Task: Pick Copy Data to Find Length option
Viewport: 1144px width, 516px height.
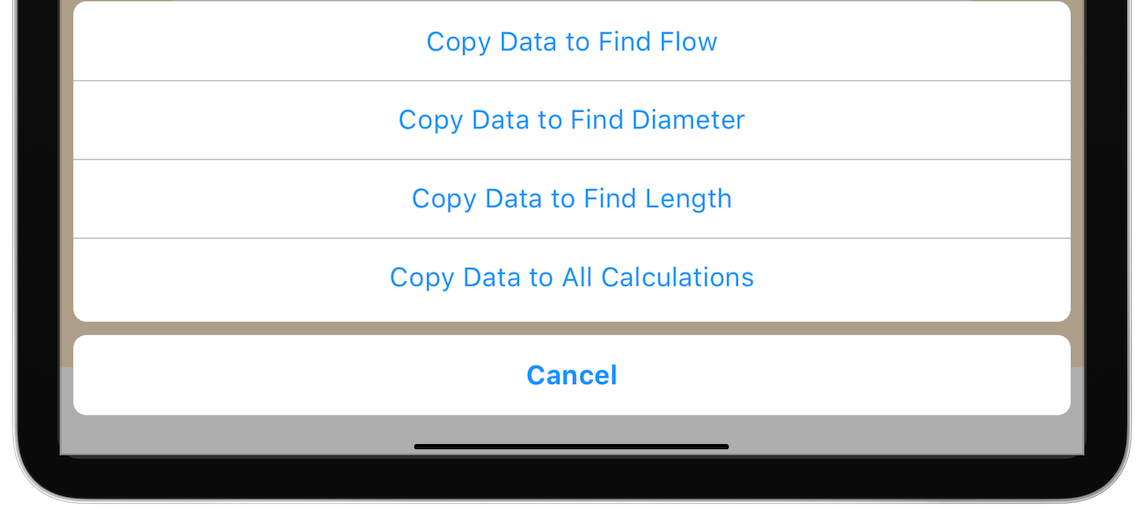Action: (x=571, y=199)
